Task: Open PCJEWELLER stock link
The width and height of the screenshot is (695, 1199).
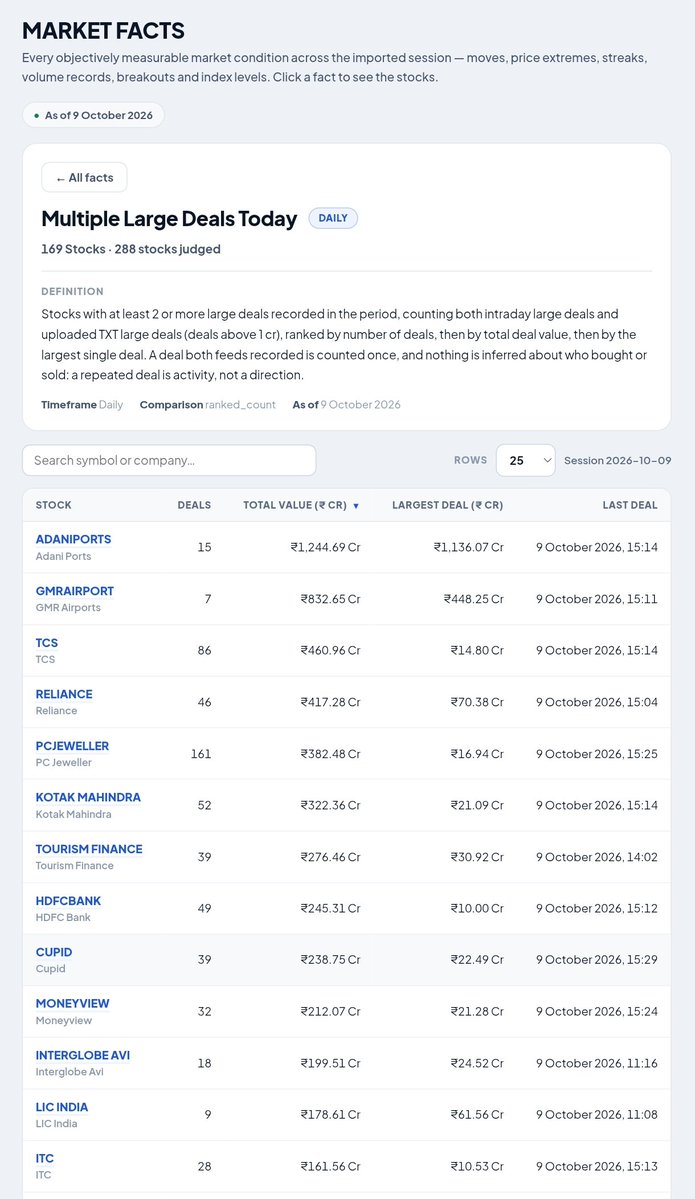Action: pyautogui.click(x=73, y=746)
